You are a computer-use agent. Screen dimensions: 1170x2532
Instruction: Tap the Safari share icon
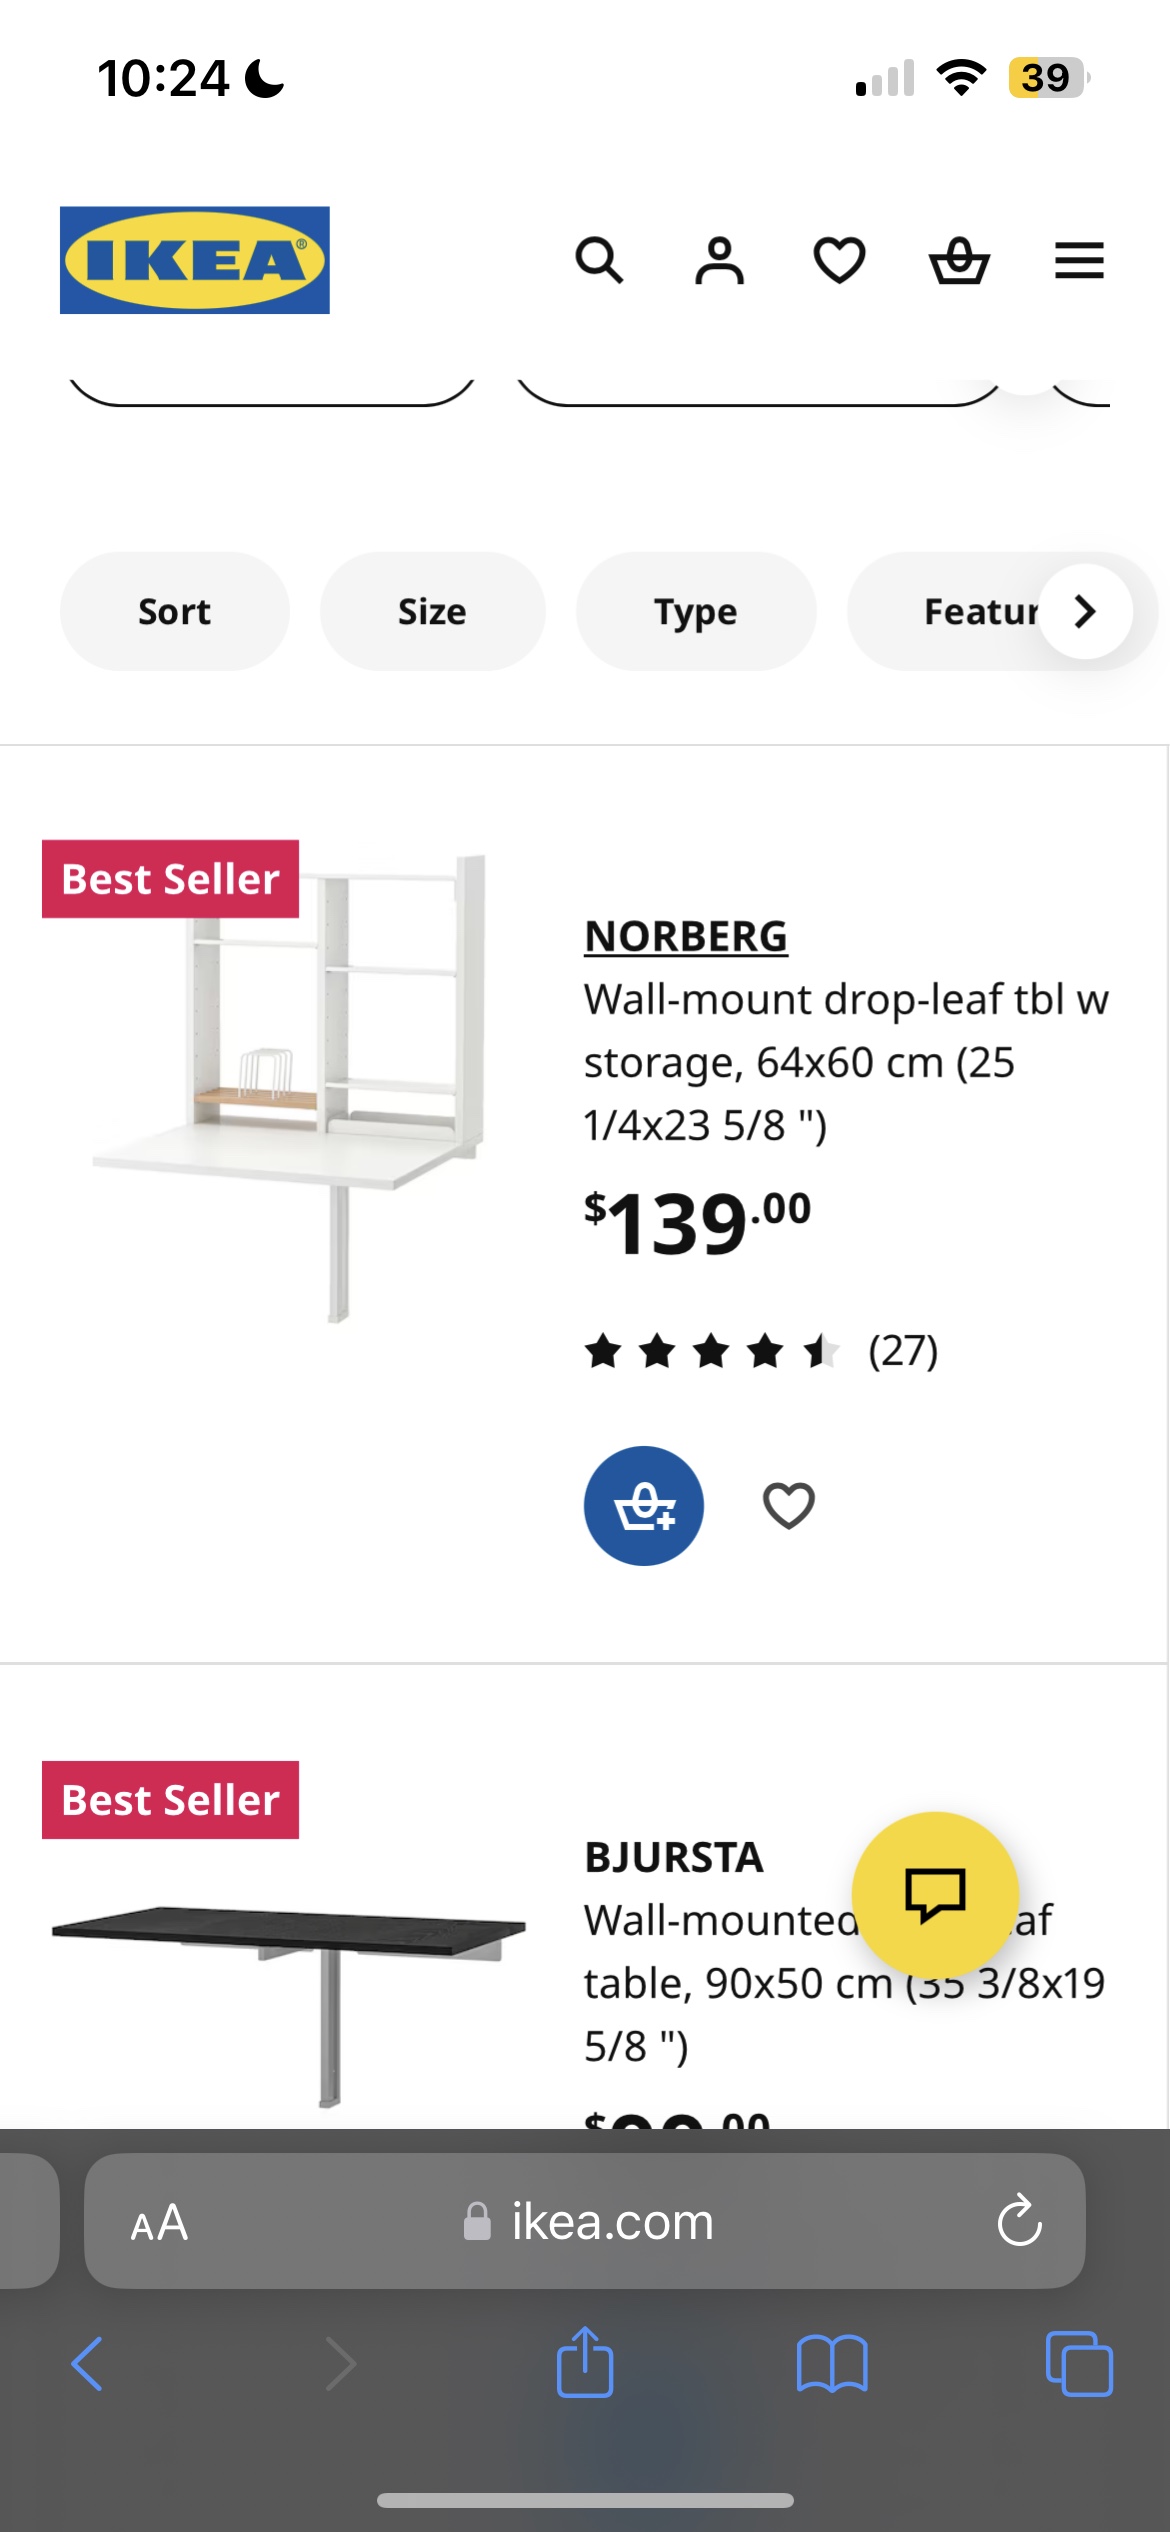585,2364
